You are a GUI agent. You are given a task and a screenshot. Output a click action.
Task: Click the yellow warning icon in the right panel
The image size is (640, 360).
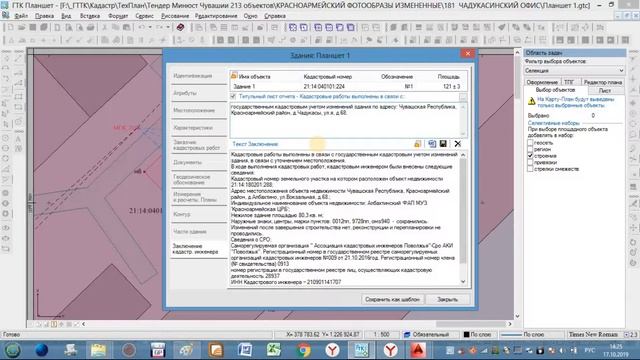click(531, 101)
